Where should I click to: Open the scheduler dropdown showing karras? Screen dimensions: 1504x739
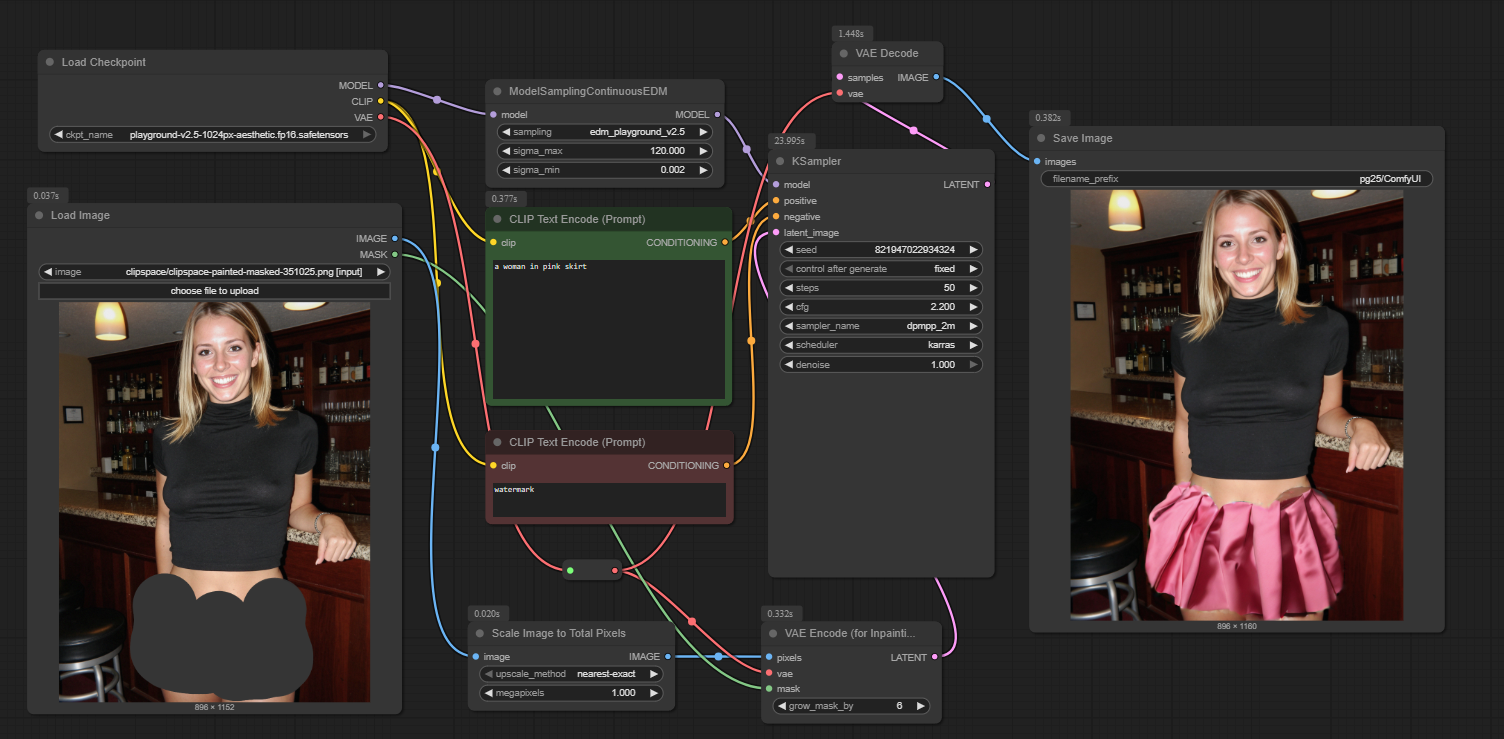(880, 345)
